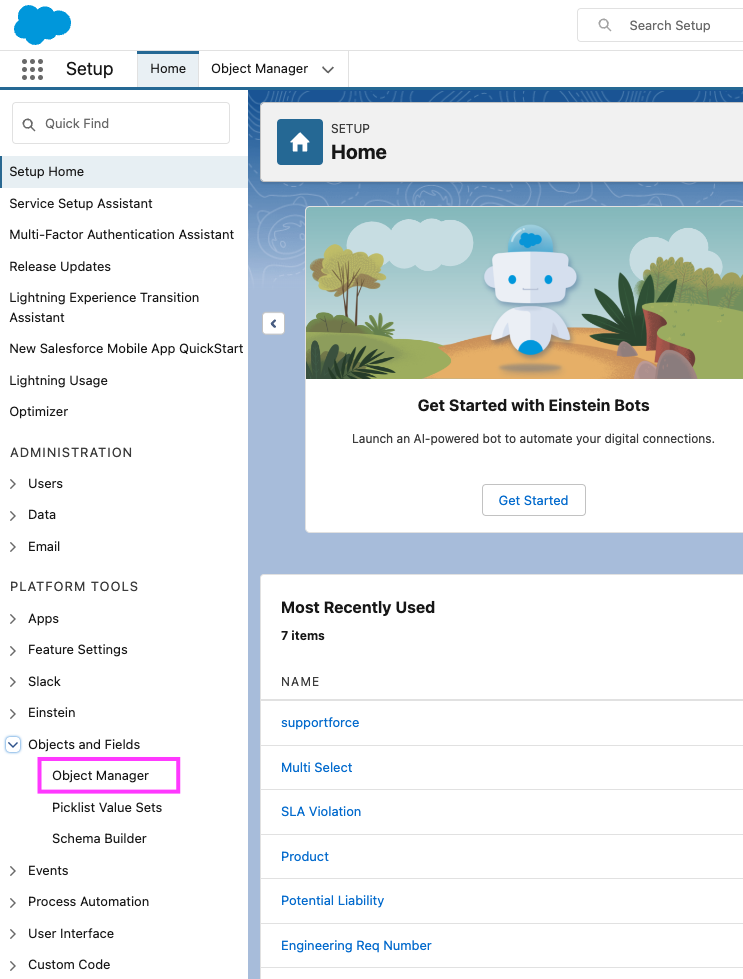
Task: Click the 7 items count text
Action: (303, 636)
